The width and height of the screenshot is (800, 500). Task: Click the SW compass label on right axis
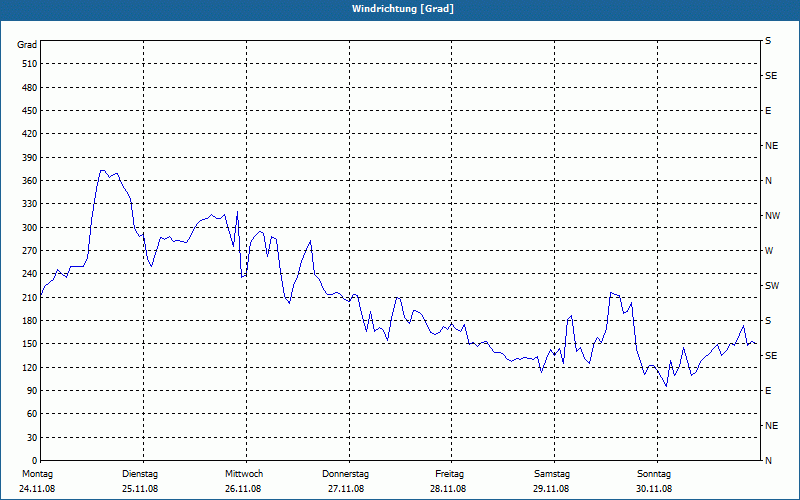point(772,286)
